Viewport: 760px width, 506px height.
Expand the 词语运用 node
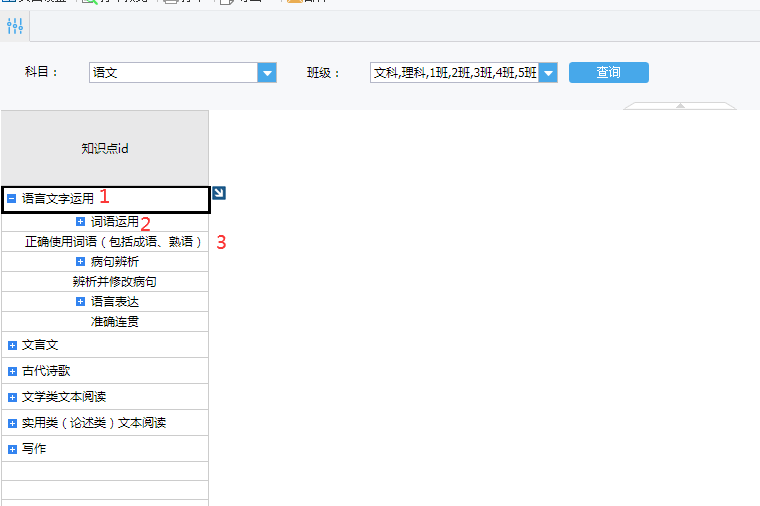click(80, 221)
